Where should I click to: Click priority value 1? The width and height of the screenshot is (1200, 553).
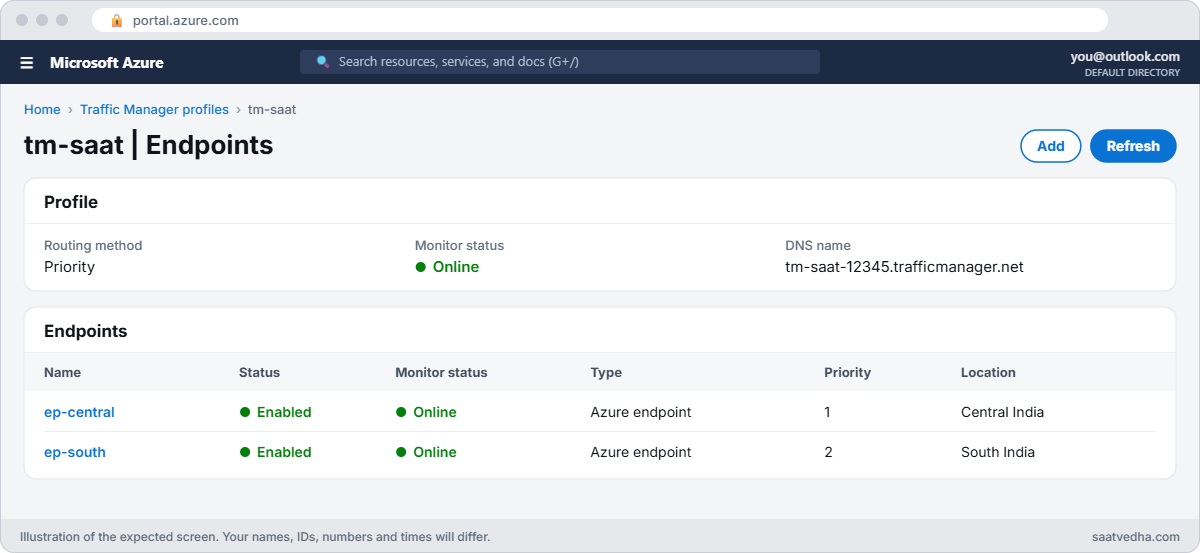828,412
